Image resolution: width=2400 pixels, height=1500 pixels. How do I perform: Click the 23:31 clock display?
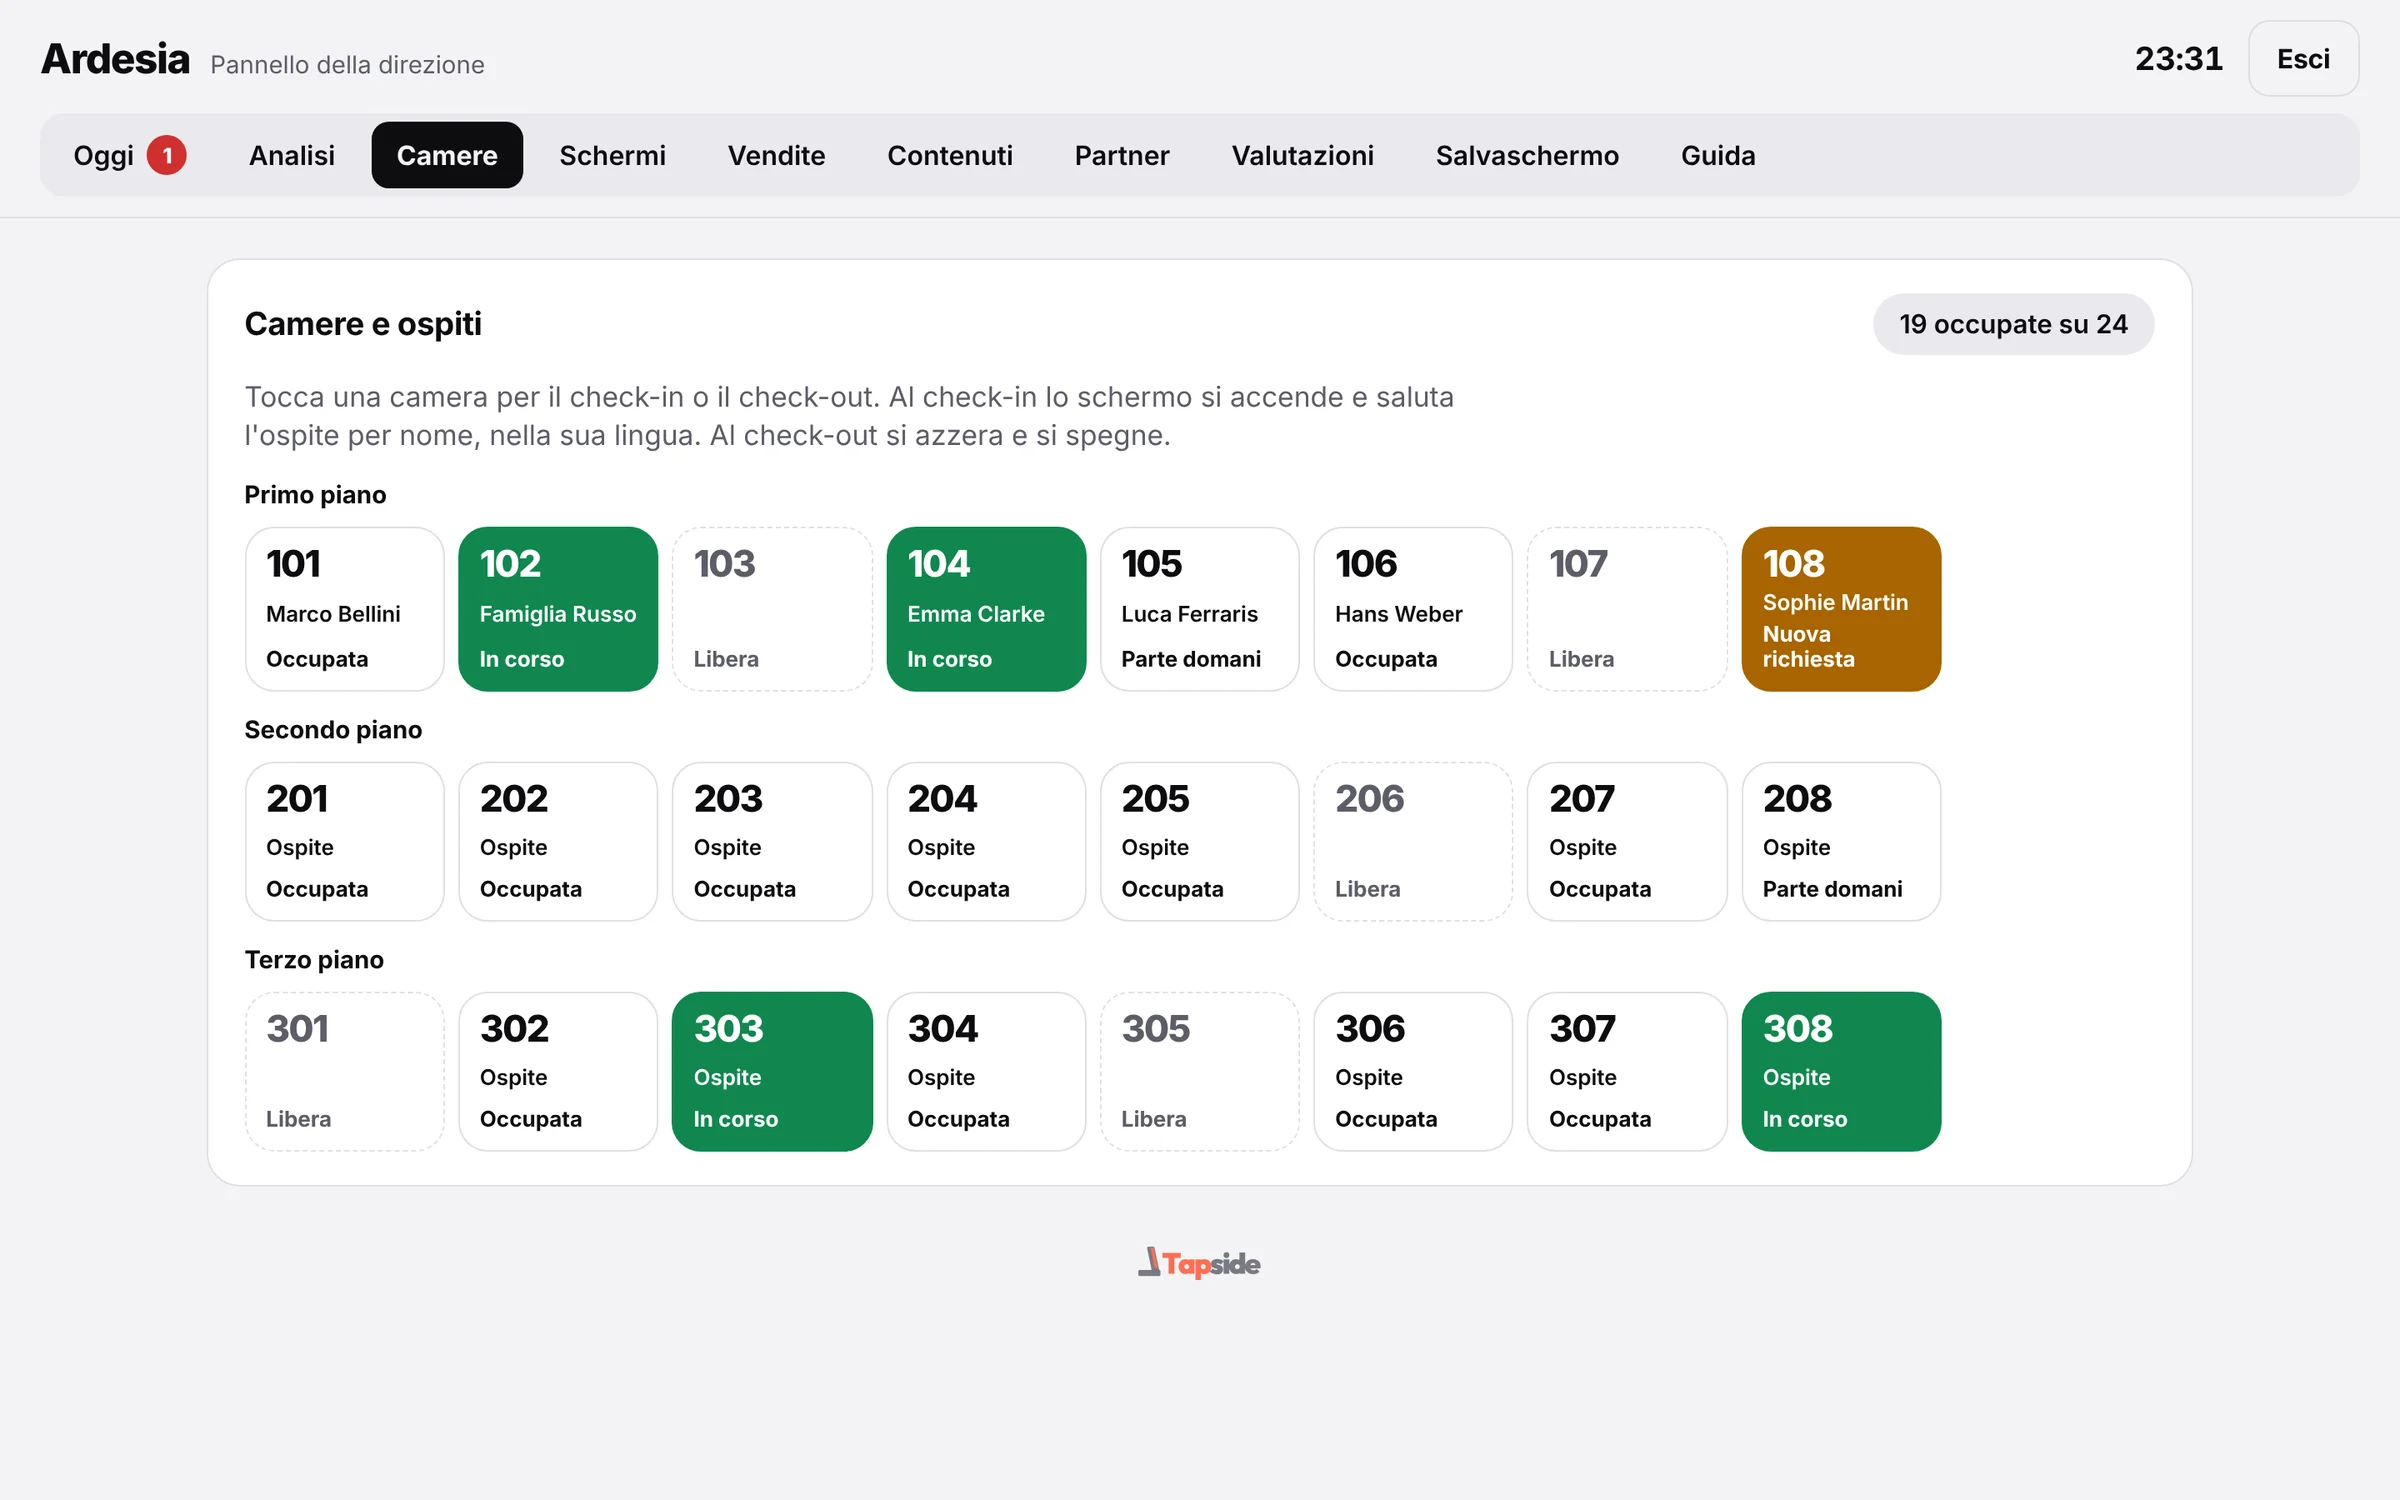pyautogui.click(x=2179, y=59)
